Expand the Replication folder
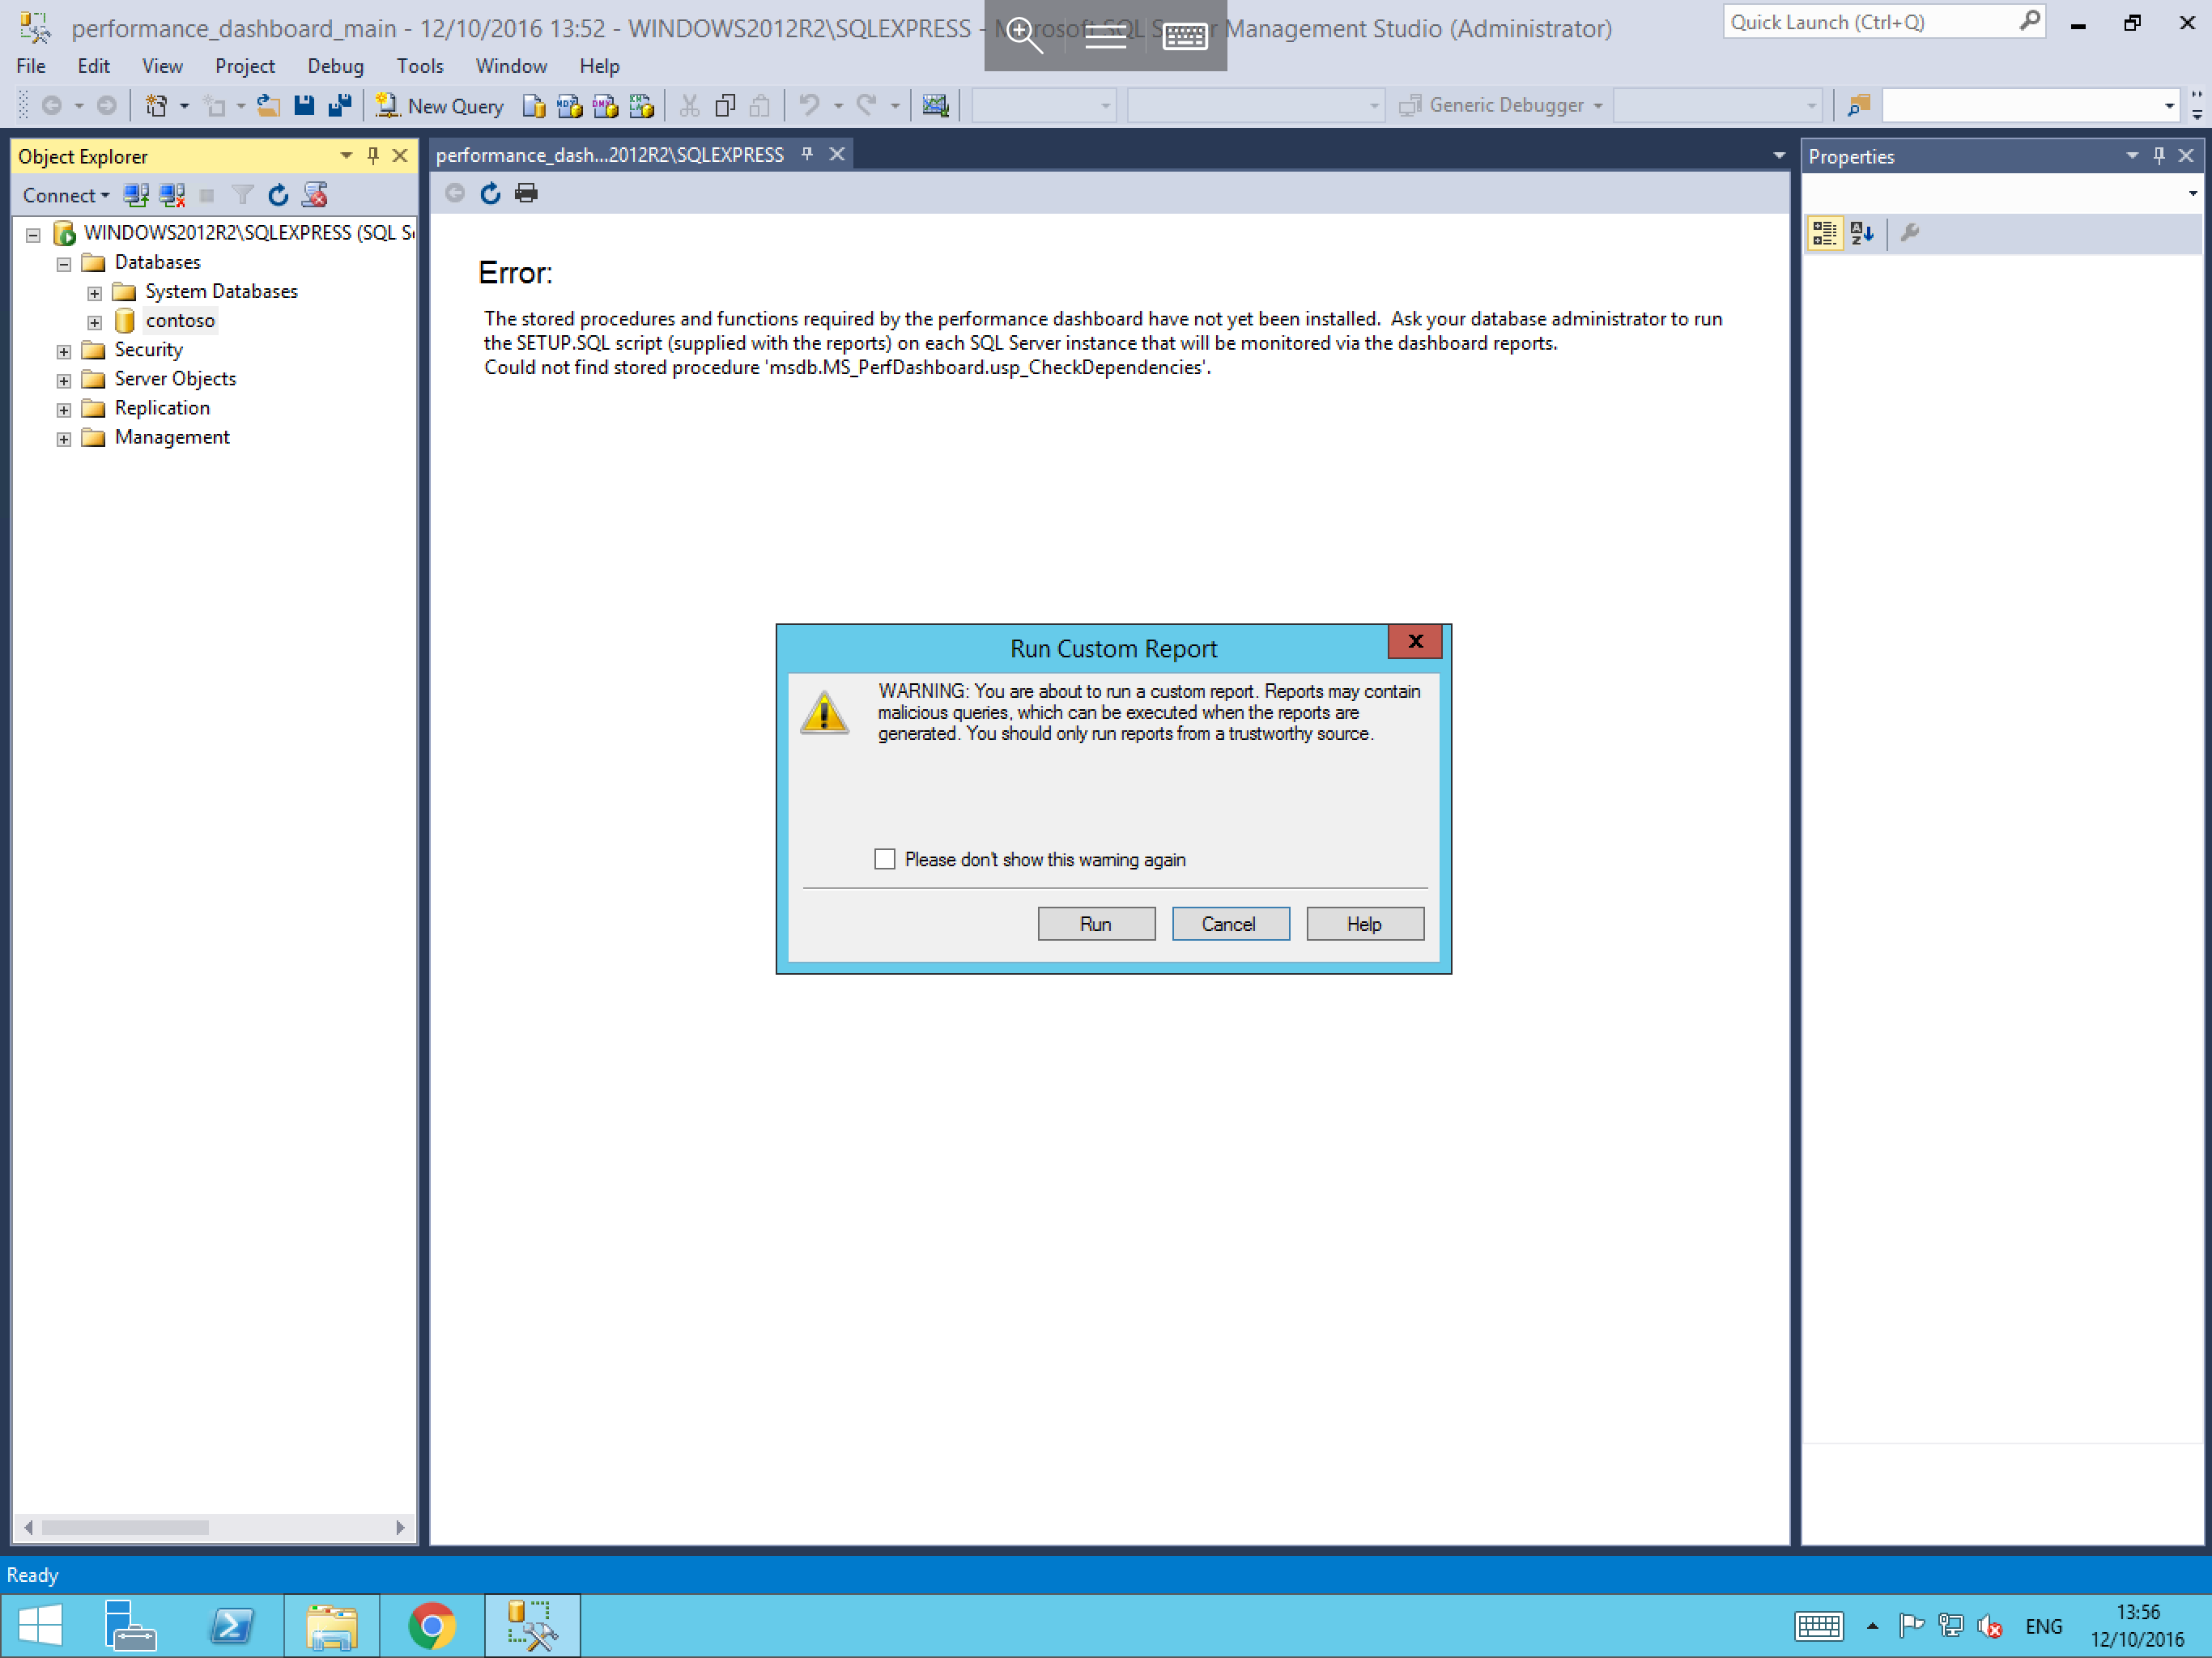2212x1658 pixels. click(x=64, y=410)
